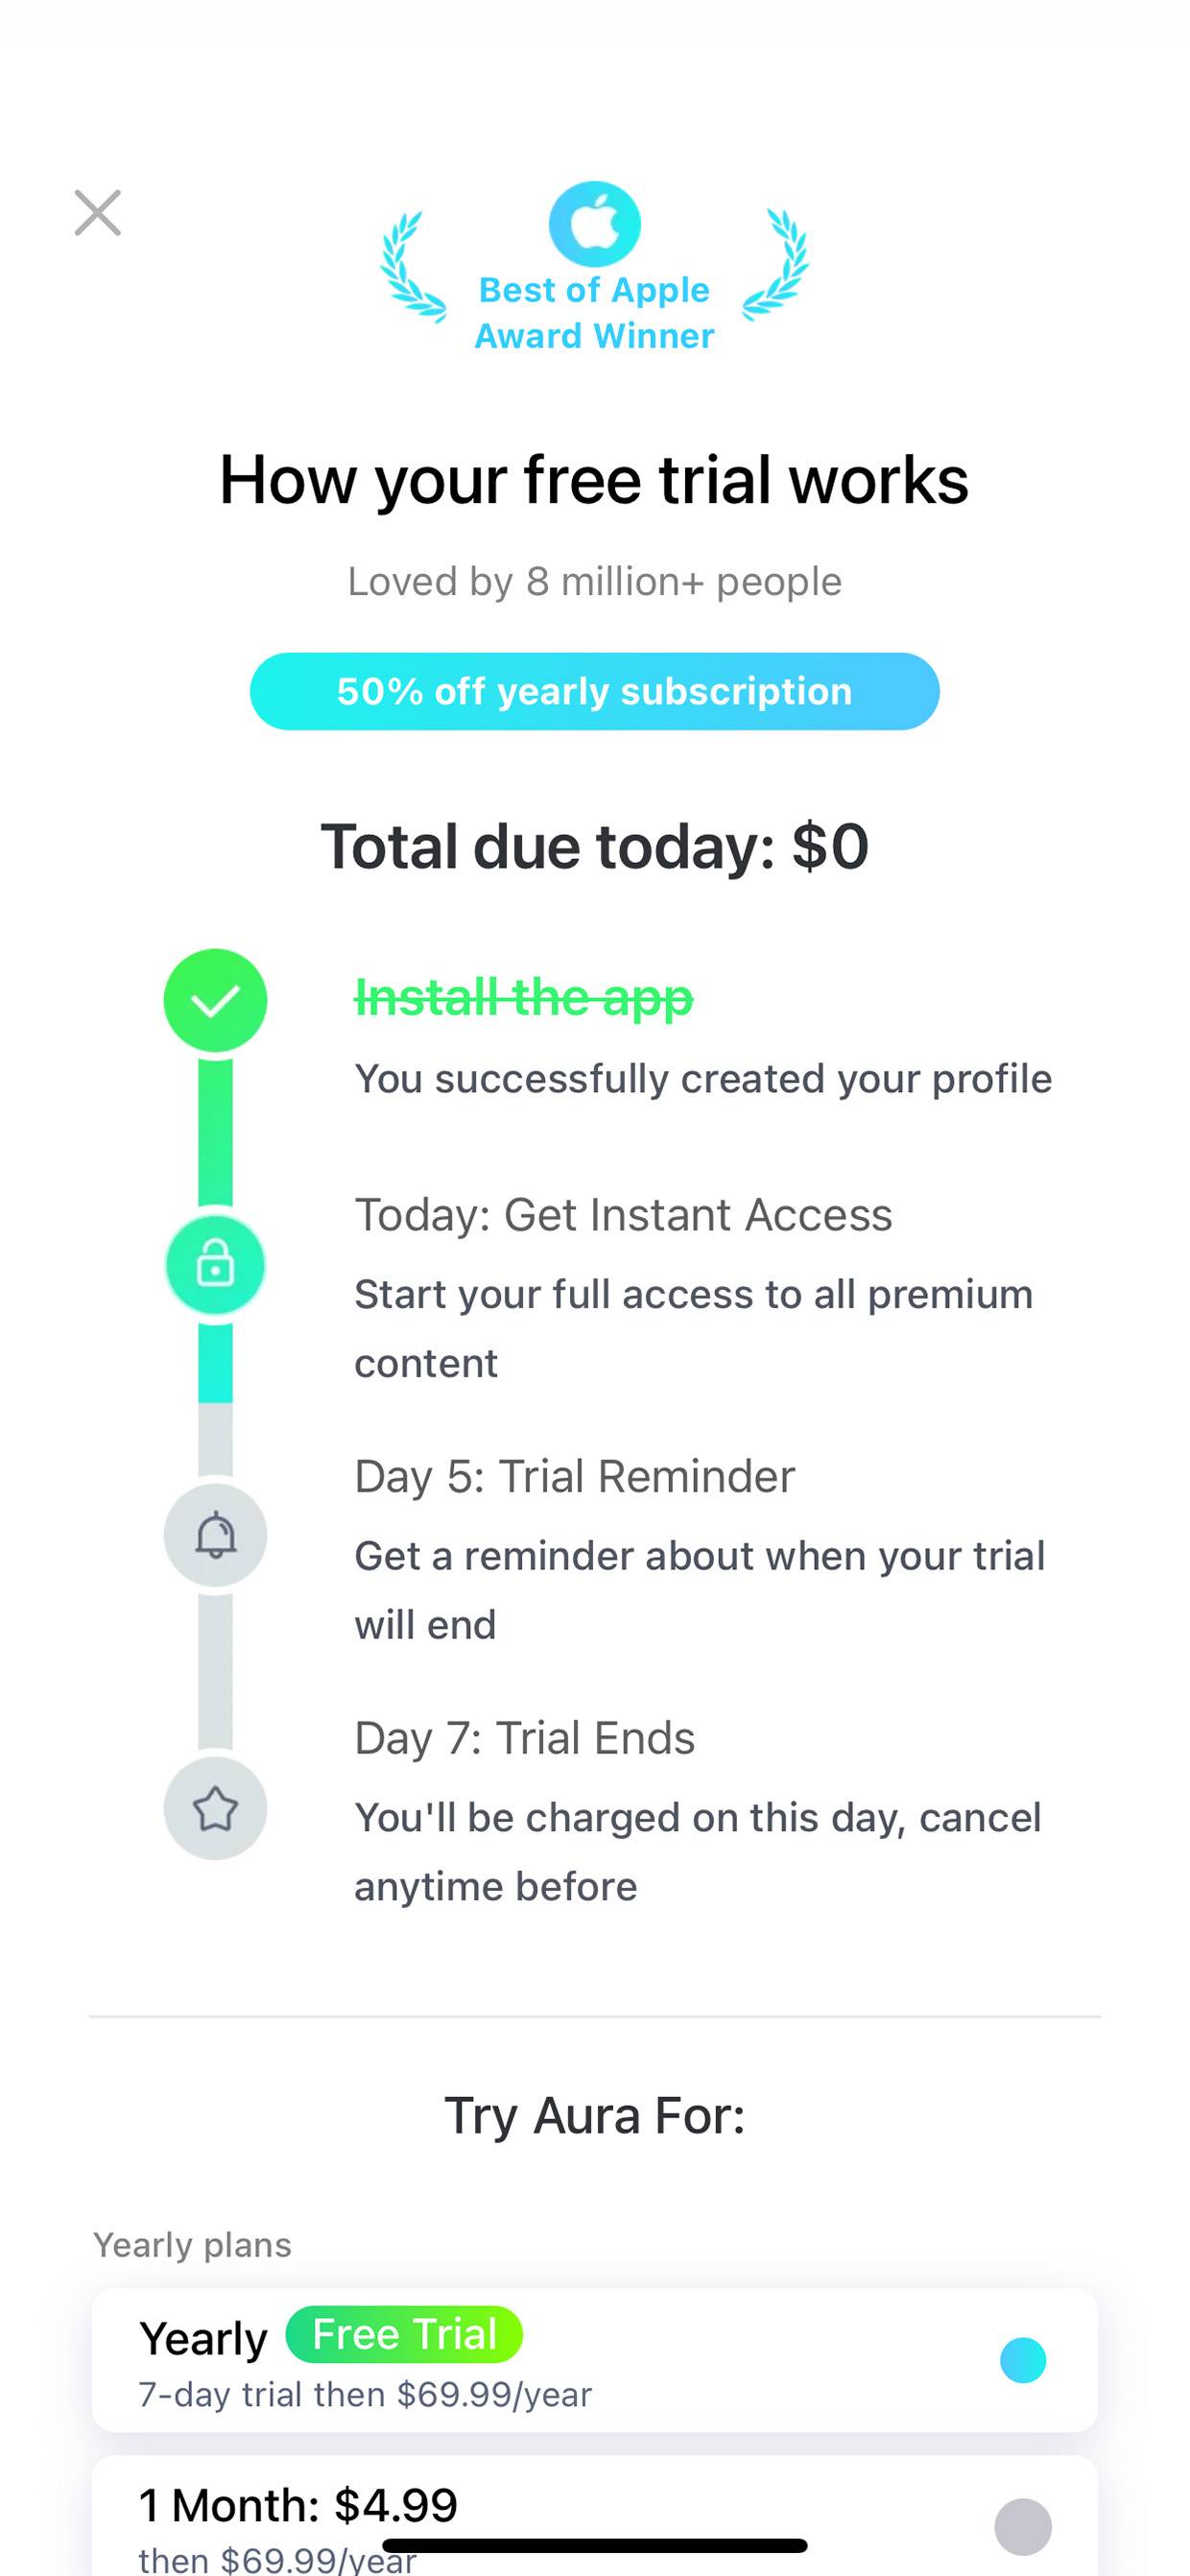
Task: Tap the home indicator bar at bottom
Action: (x=594, y=2546)
